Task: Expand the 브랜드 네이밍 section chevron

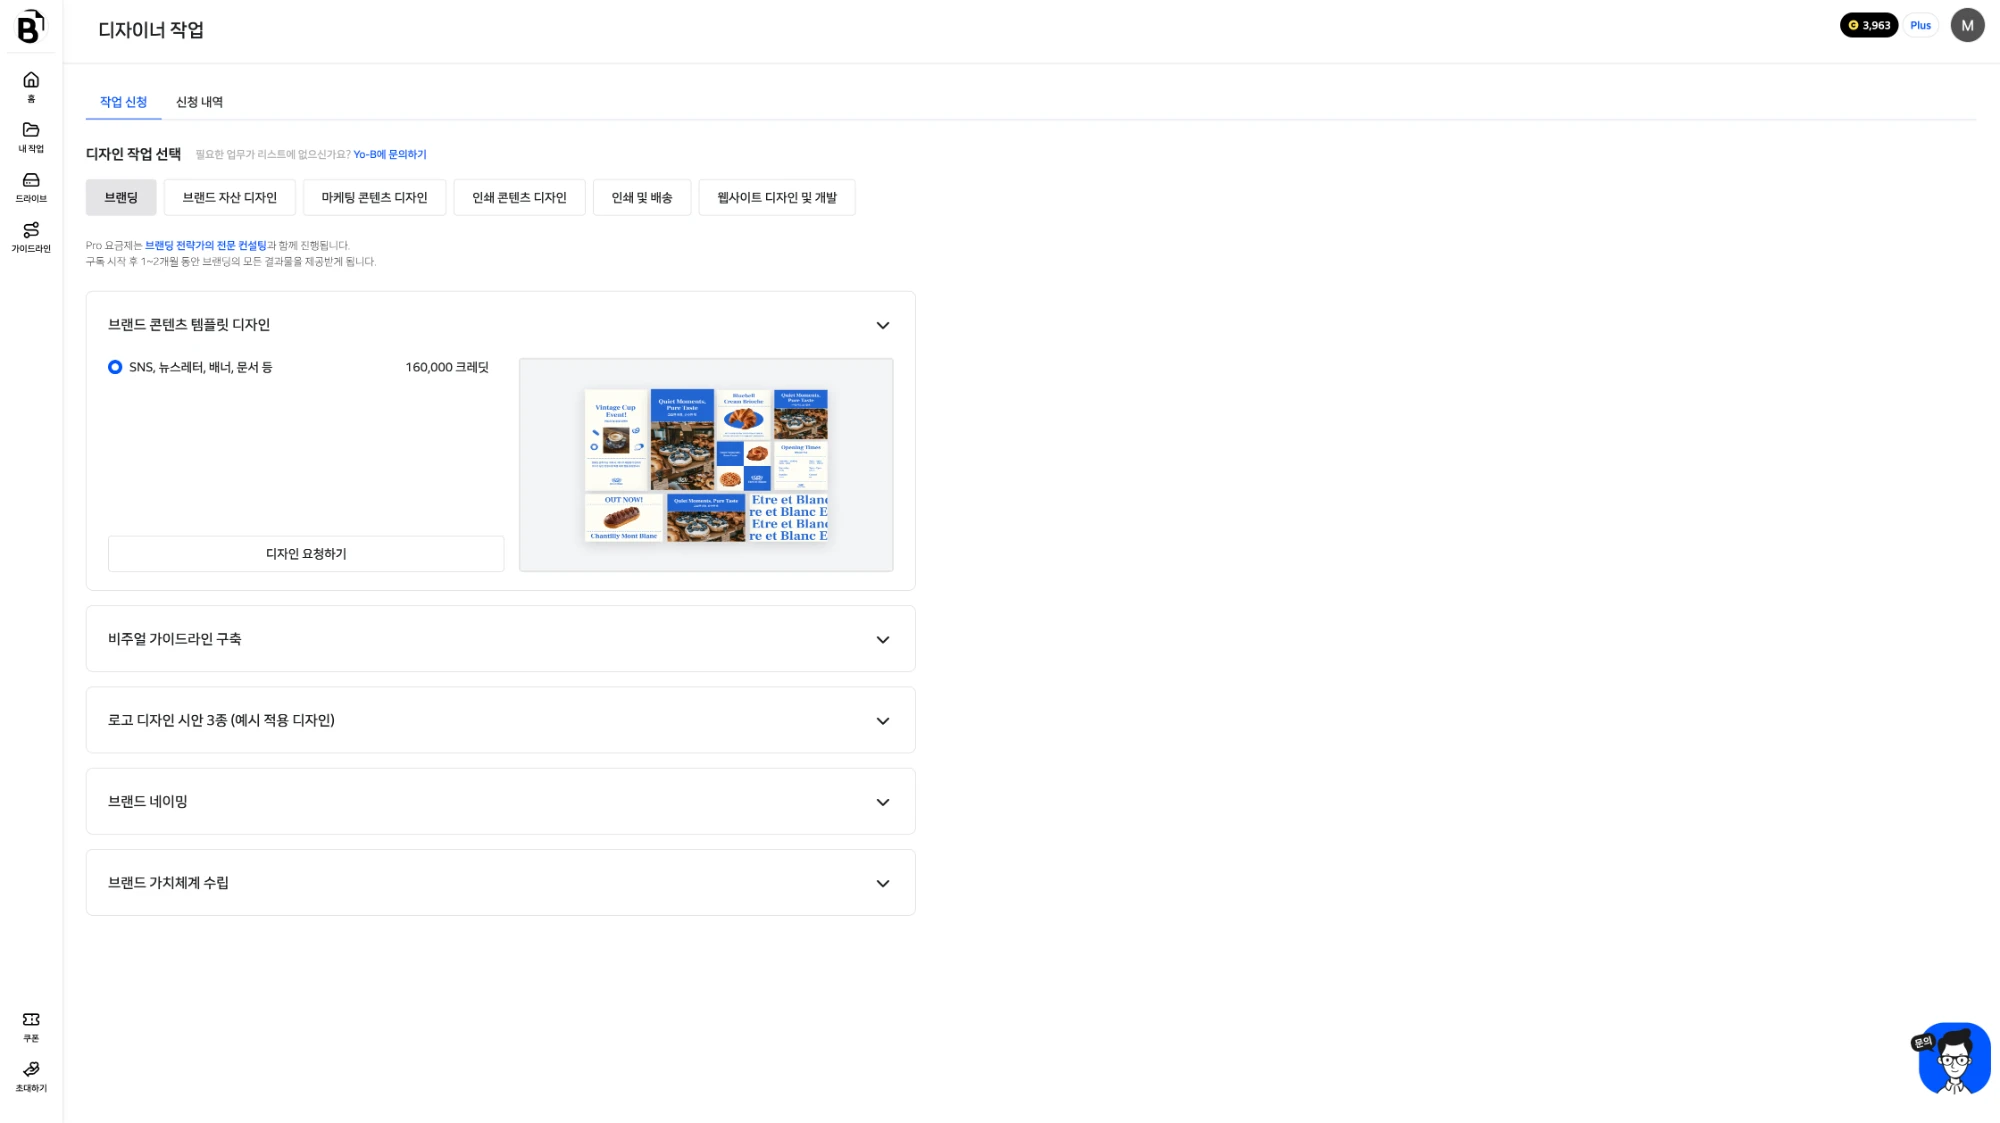Action: 882,802
